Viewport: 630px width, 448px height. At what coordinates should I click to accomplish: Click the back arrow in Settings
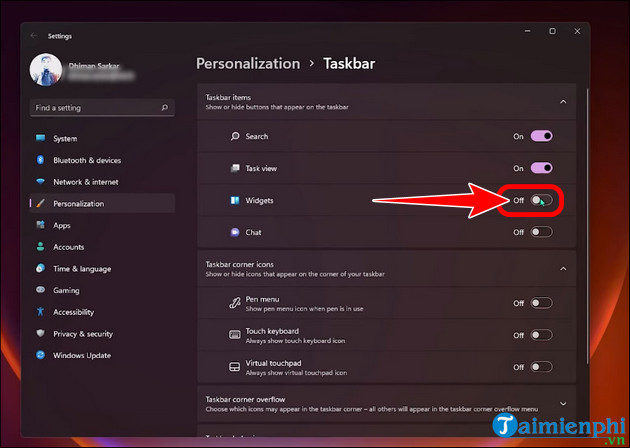[34, 36]
